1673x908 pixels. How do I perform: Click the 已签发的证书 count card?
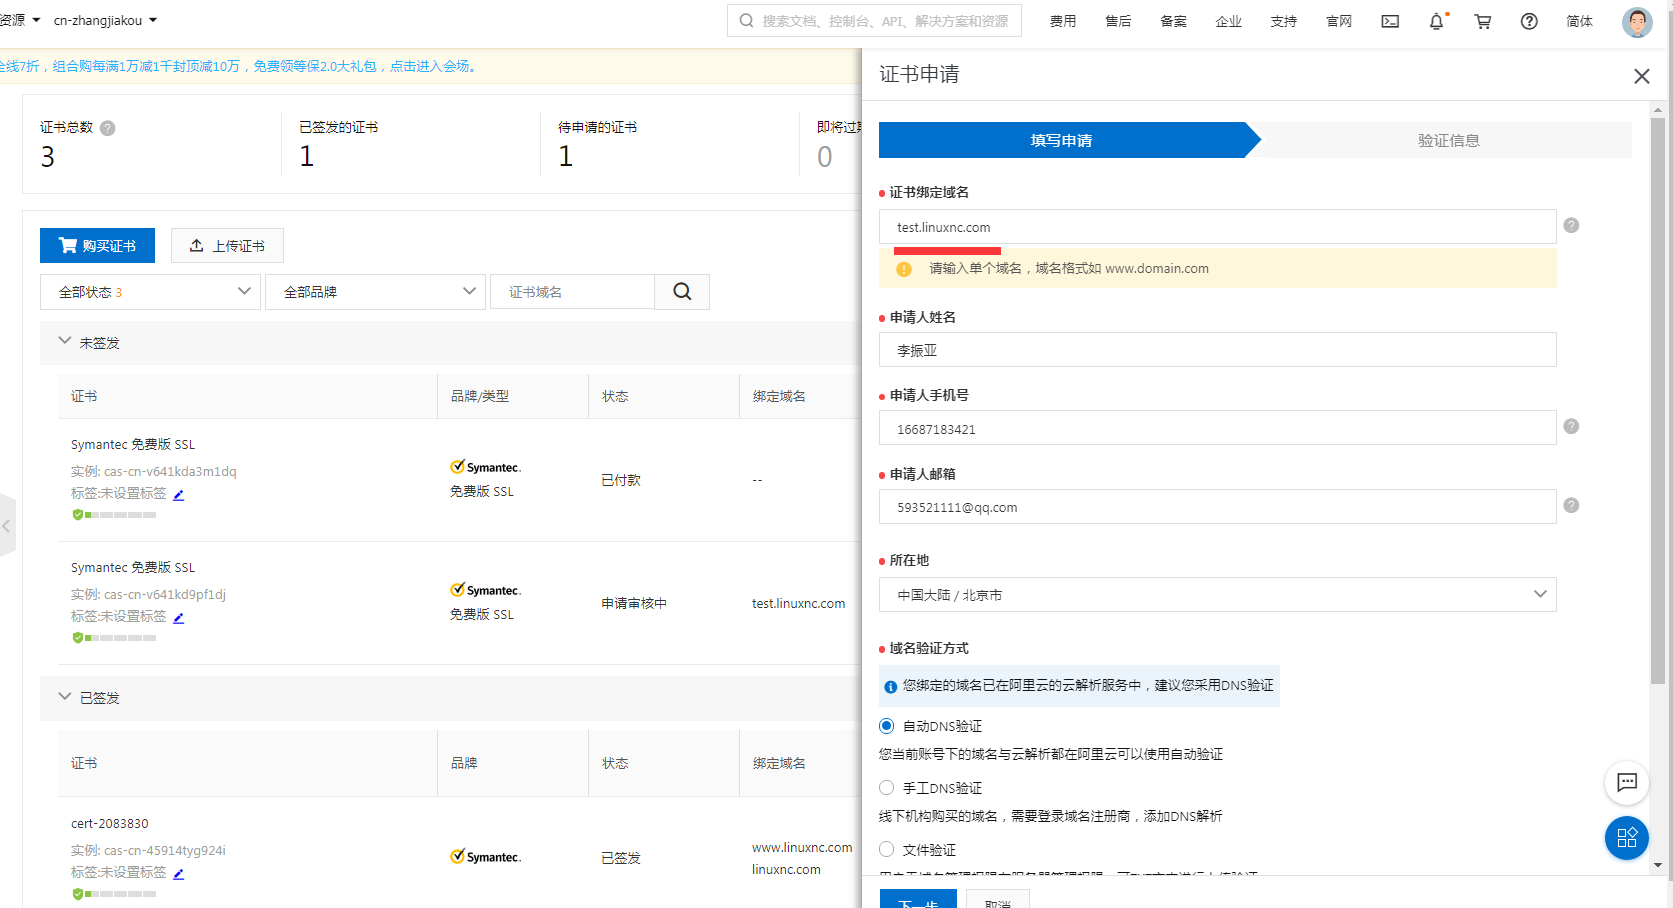(x=411, y=144)
